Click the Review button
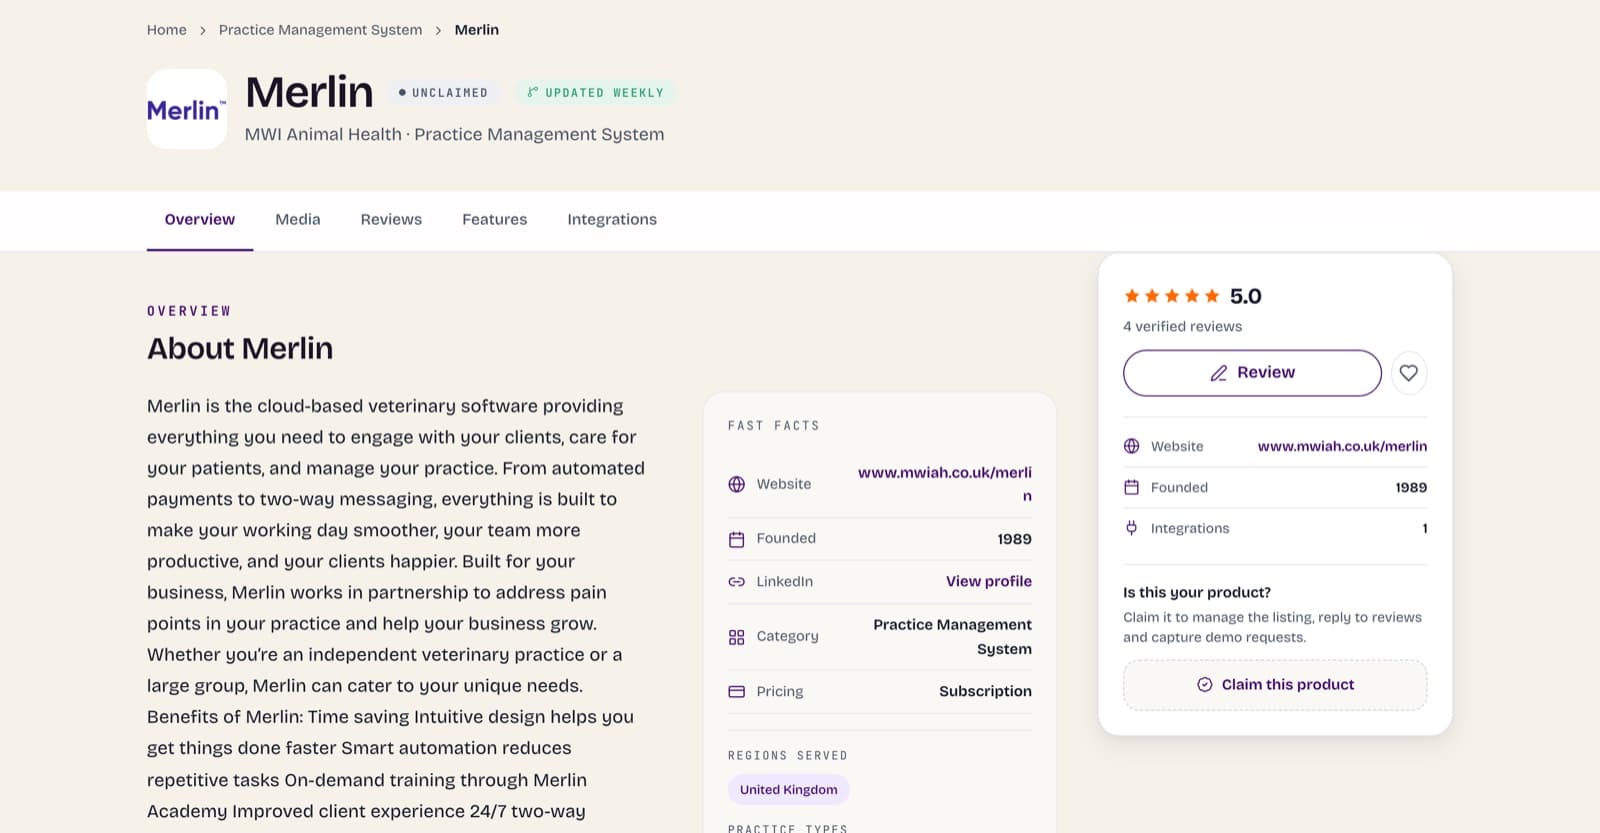Screen dimensions: 1600x833 click(1252, 373)
